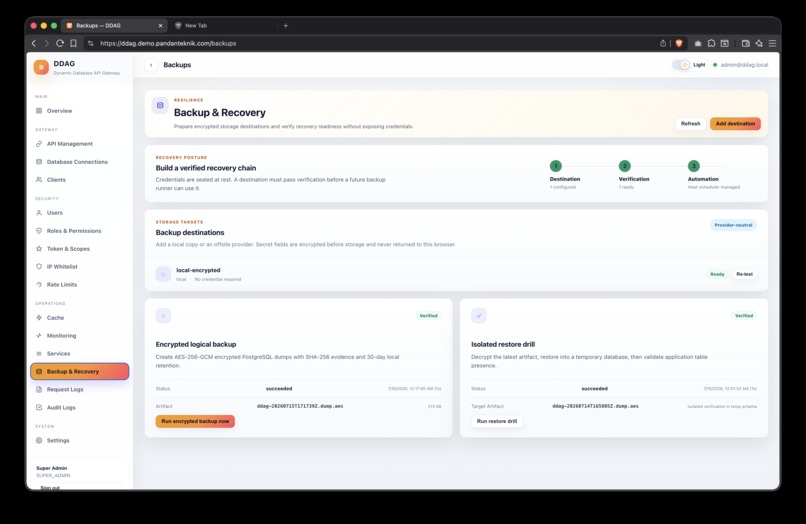Image resolution: width=806 pixels, height=524 pixels.
Task: Click artifact ddag-20260715T171739Z.dump.aes
Action: click(x=300, y=406)
